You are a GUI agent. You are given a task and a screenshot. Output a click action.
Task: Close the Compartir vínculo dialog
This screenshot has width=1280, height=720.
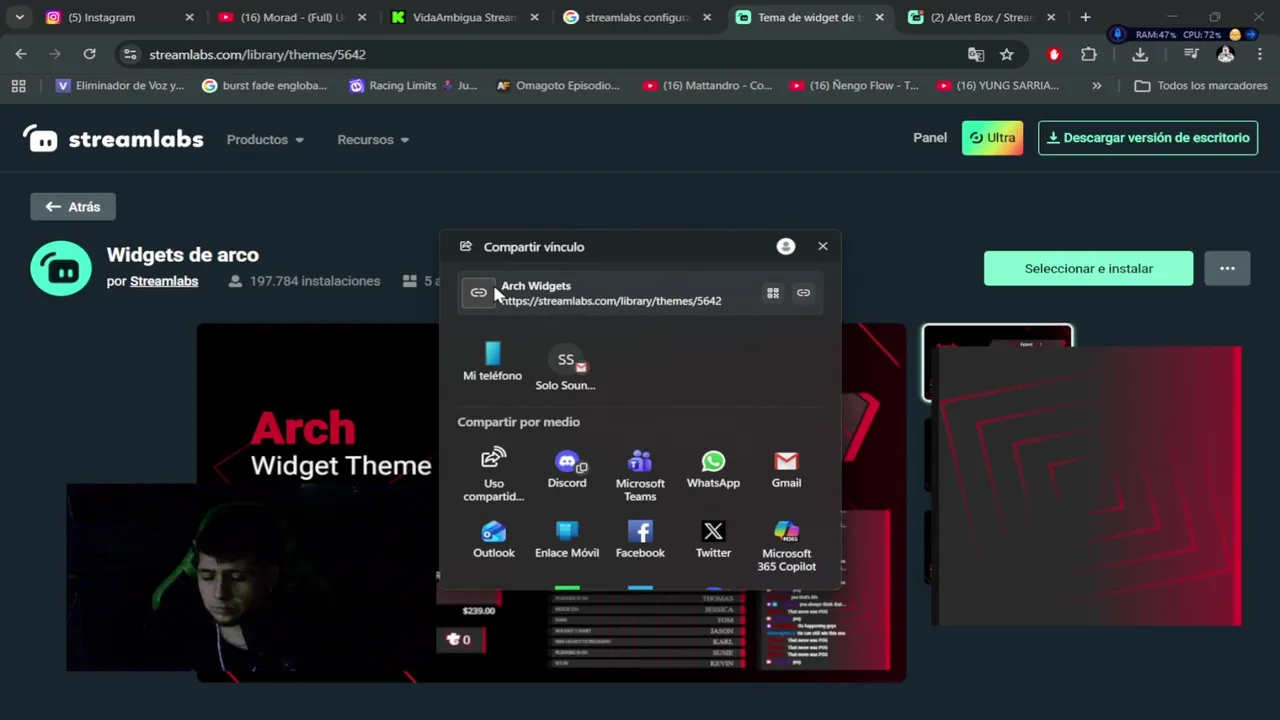click(823, 246)
